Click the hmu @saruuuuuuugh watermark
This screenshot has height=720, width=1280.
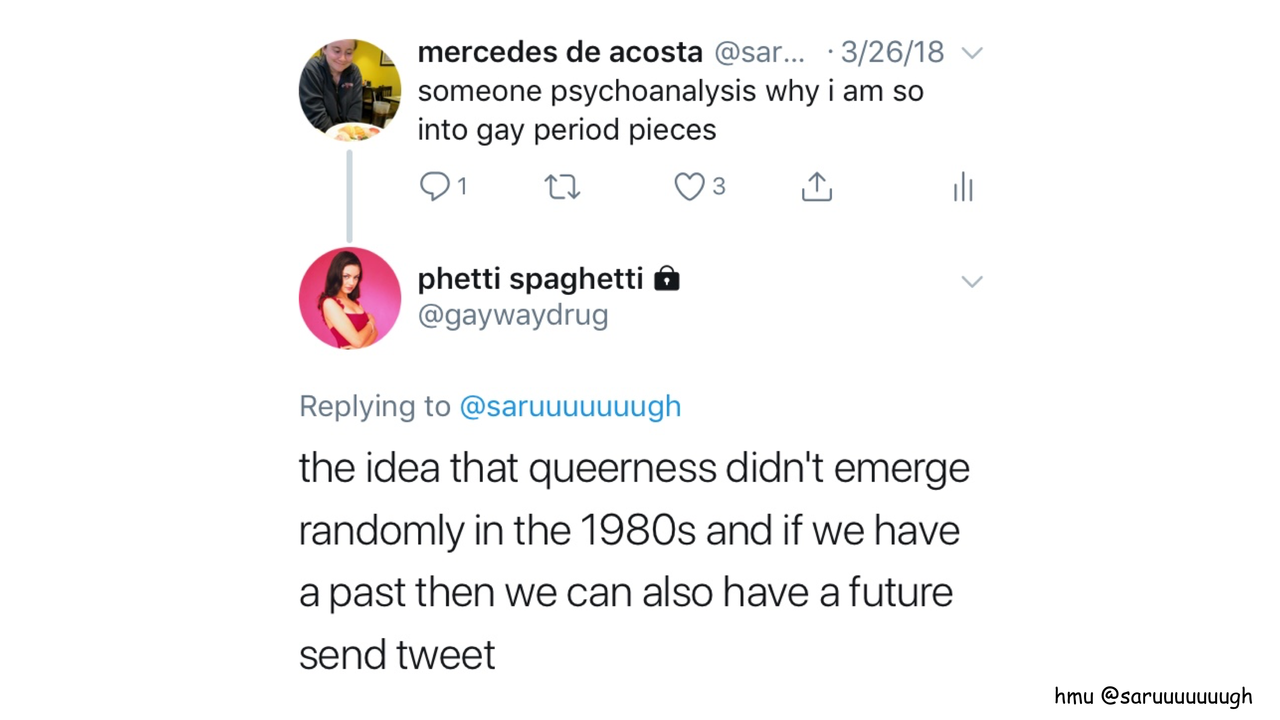(x=1153, y=696)
